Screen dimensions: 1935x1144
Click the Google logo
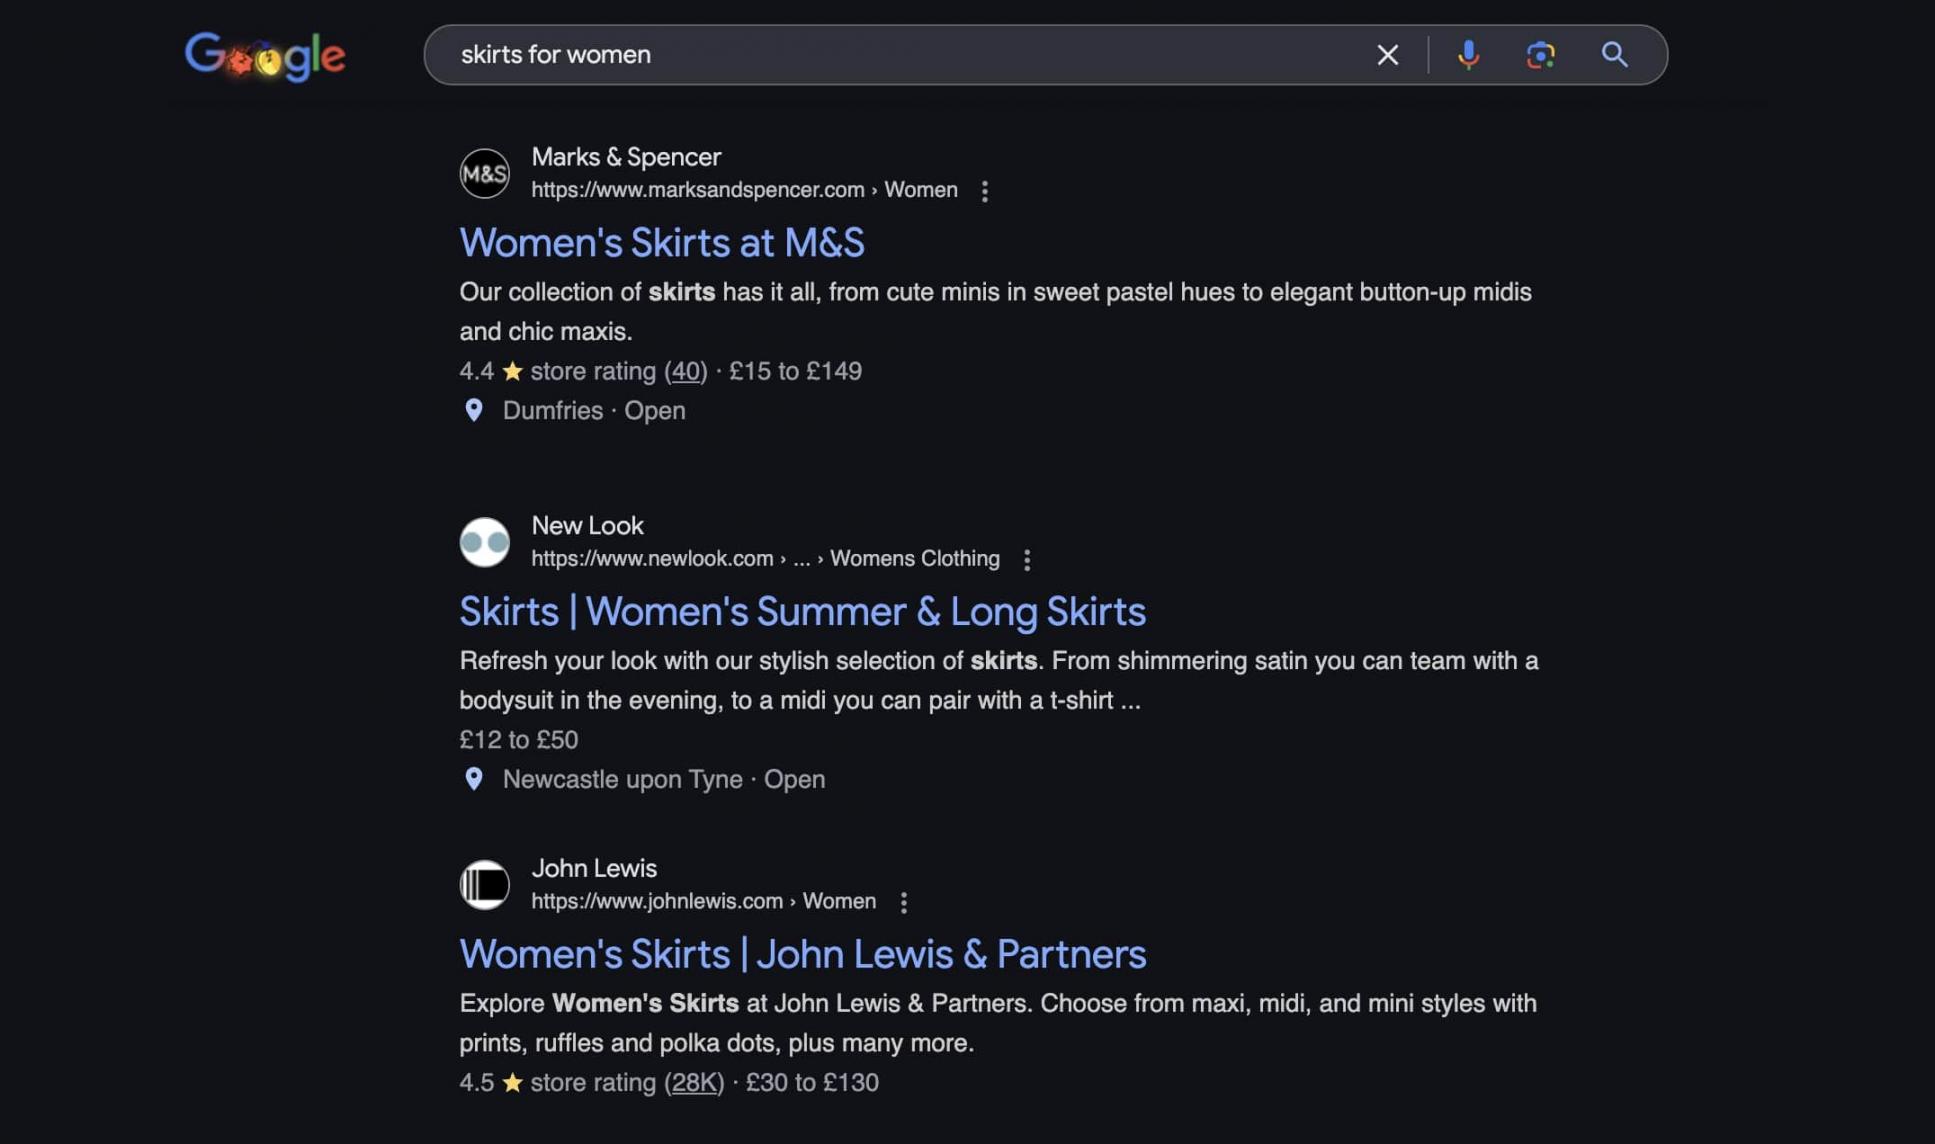265,55
